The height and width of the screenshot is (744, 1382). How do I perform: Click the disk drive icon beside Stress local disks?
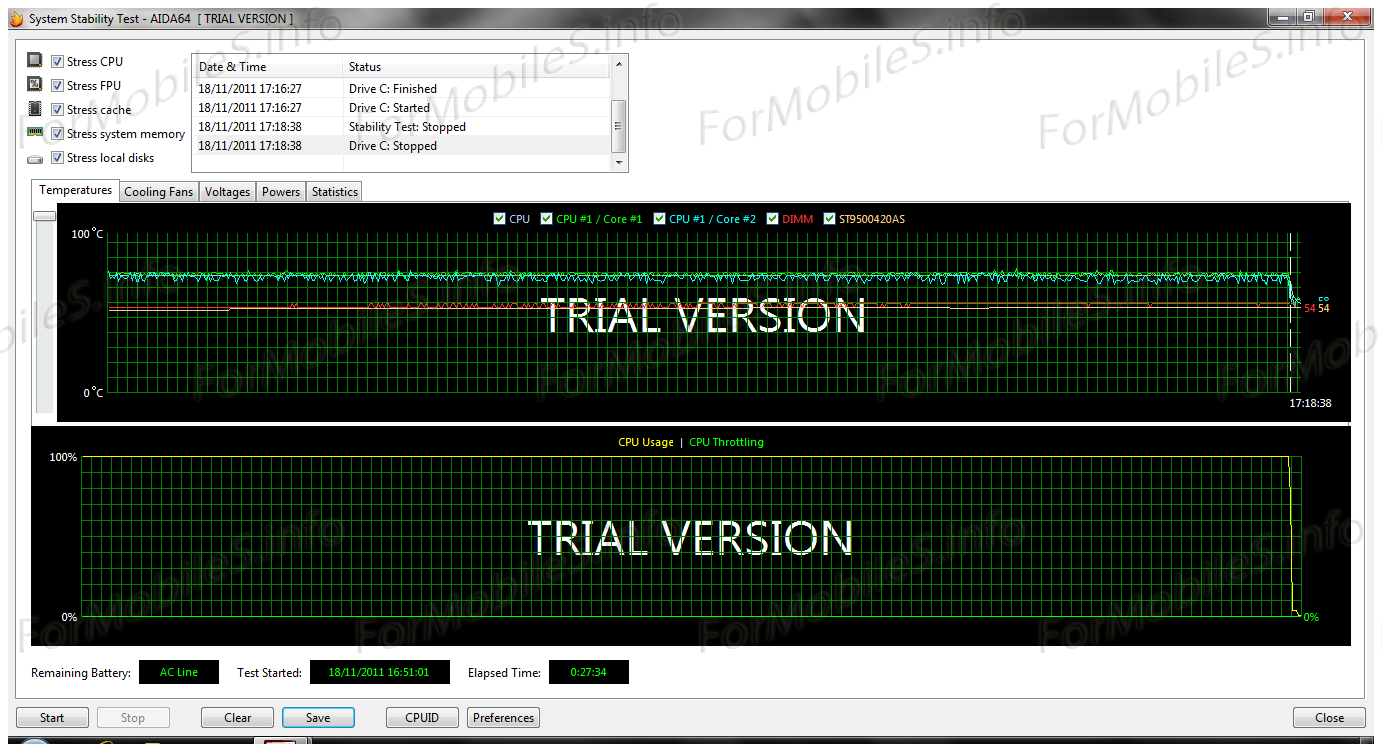tap(35, 158)
